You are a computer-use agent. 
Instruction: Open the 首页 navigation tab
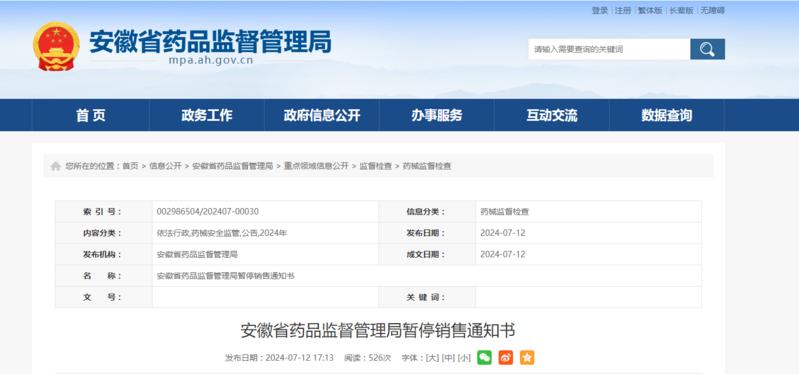[x=91, y=115]
